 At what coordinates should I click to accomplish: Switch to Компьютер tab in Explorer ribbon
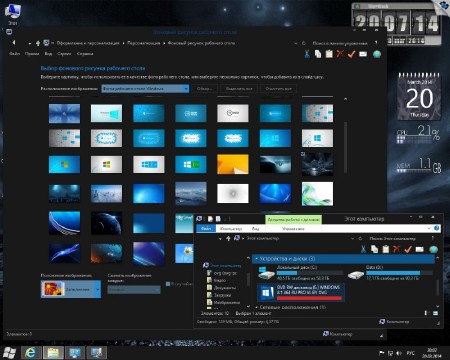pyautogui.click(x=231, y=229)
